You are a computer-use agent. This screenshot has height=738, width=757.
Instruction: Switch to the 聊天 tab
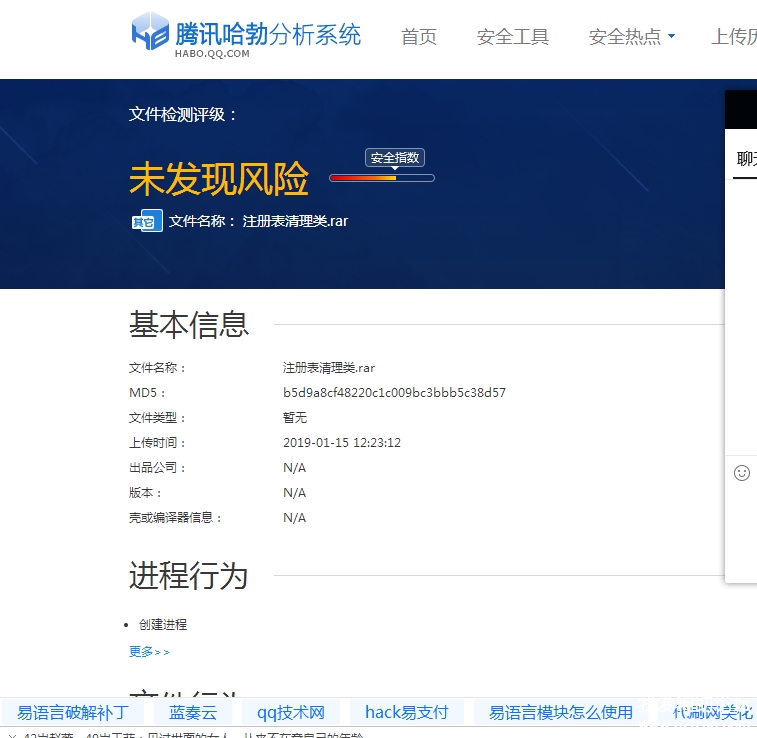pos(746,159)
